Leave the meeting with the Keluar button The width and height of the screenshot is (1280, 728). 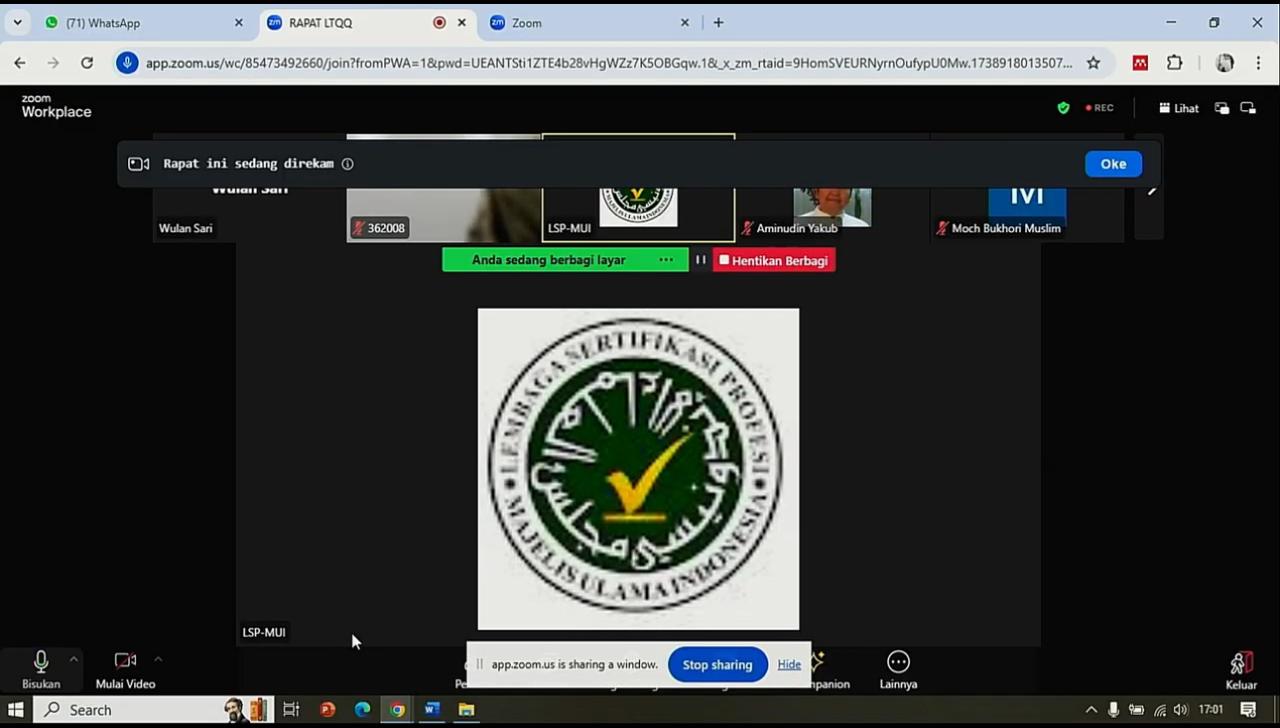[1241, 670]
